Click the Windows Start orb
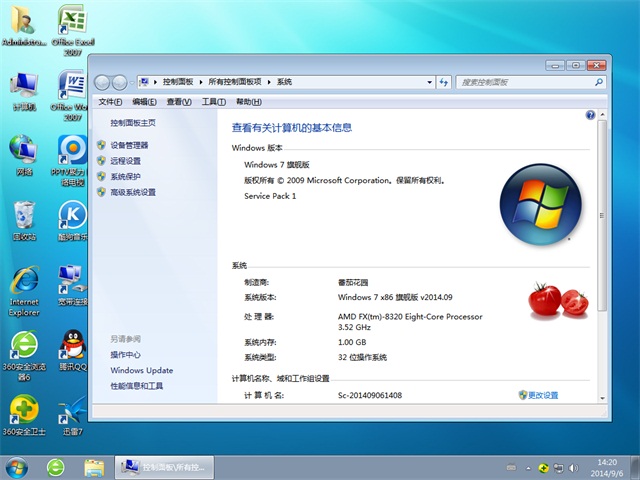The image size is (640, 480). point(16,468)
